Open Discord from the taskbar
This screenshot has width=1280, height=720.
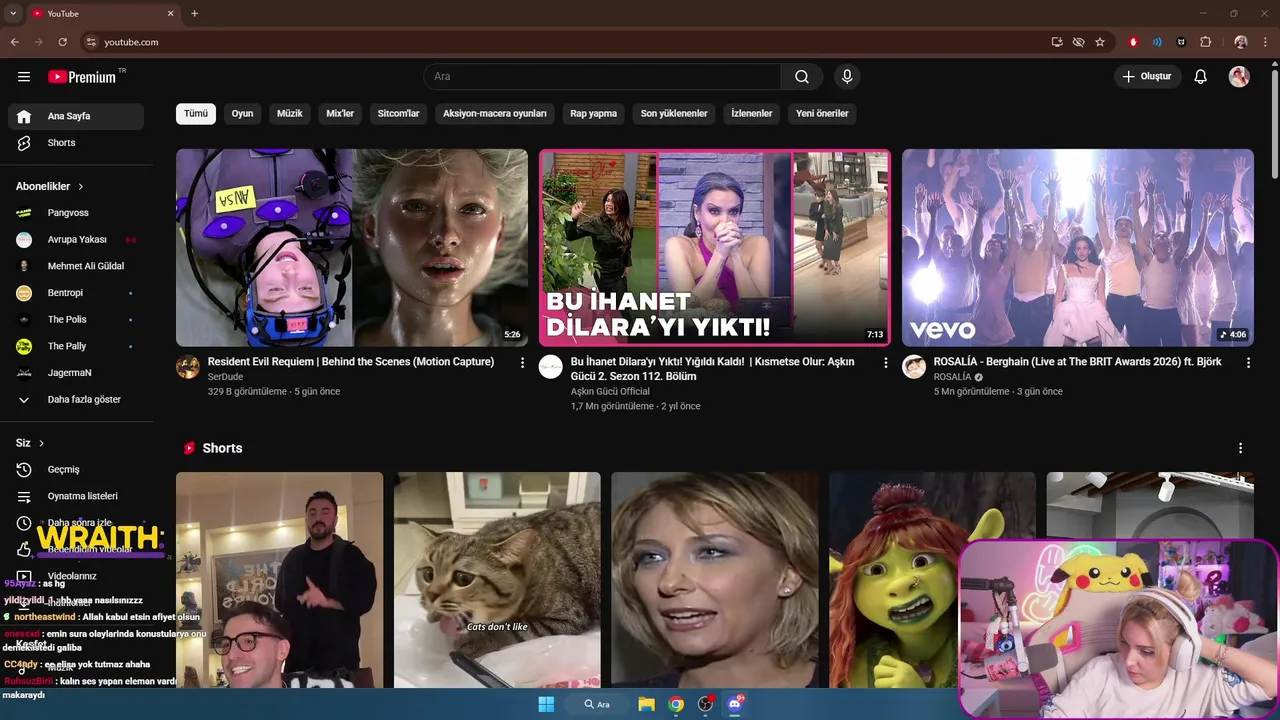[735, 704]
